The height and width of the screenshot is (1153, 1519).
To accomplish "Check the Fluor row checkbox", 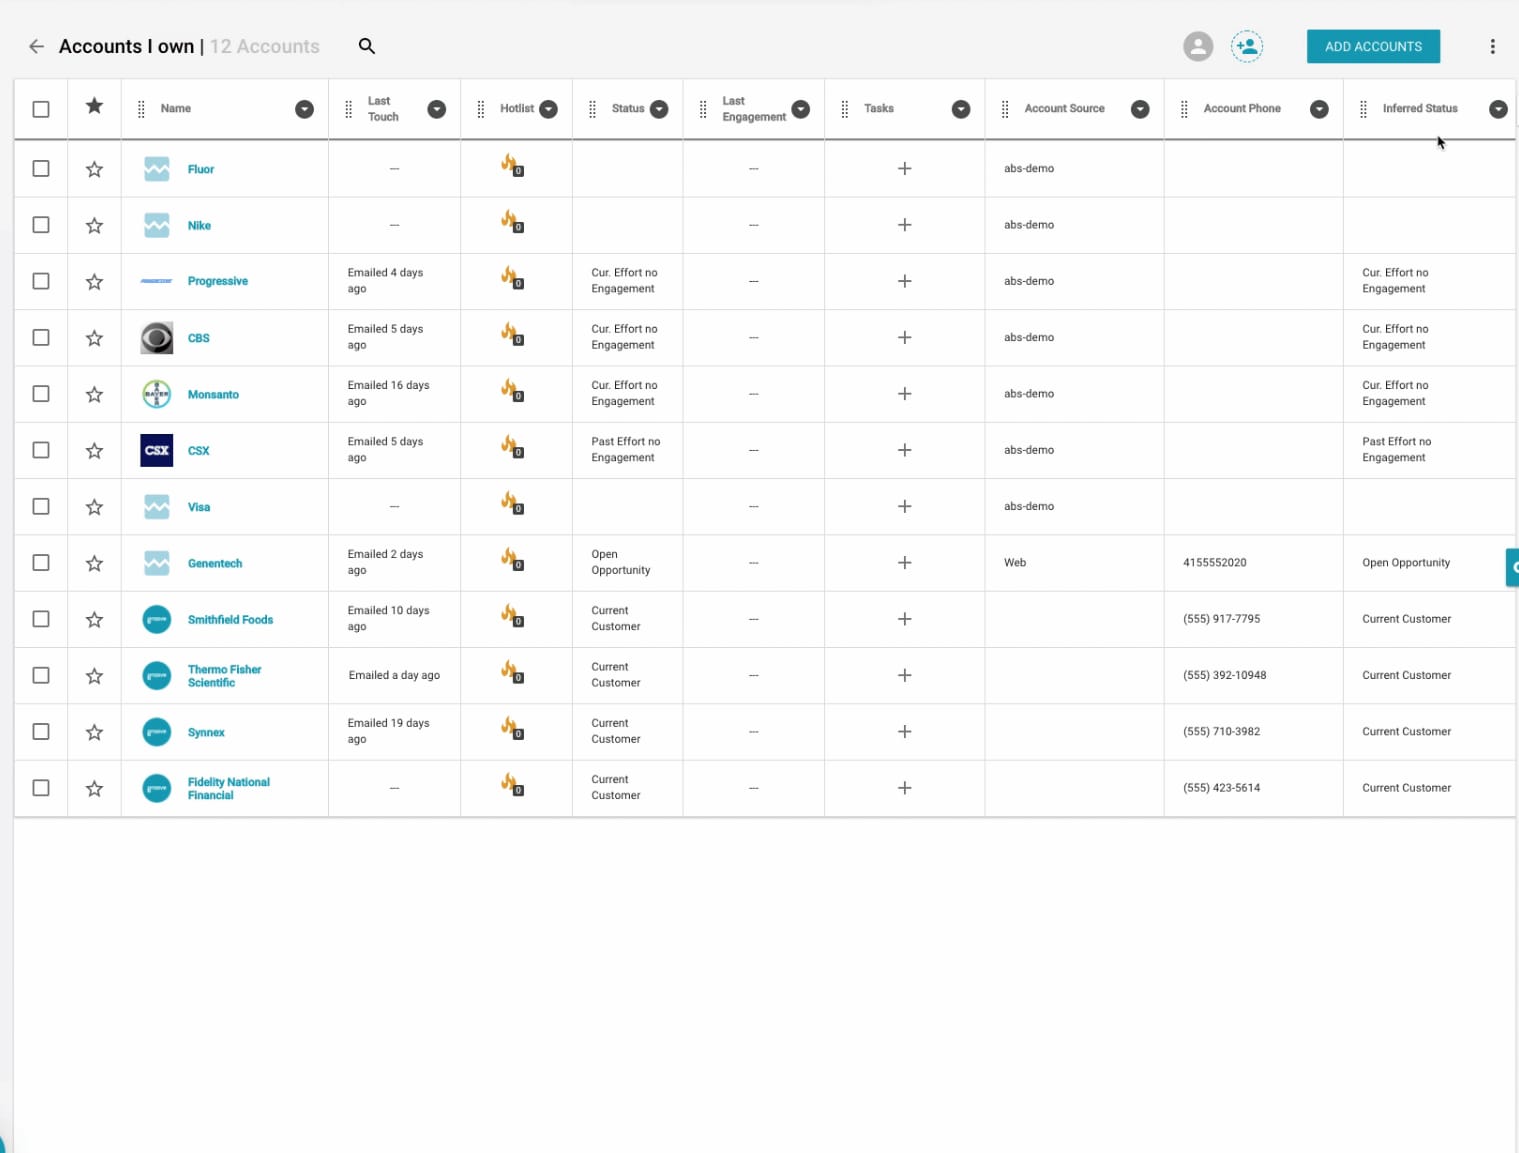I will pos(41,168).
